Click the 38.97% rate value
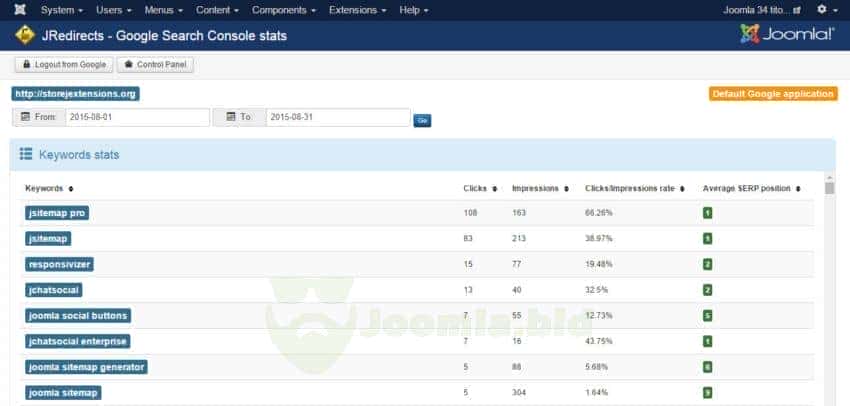The image size is (850, 406). (598, 239)
